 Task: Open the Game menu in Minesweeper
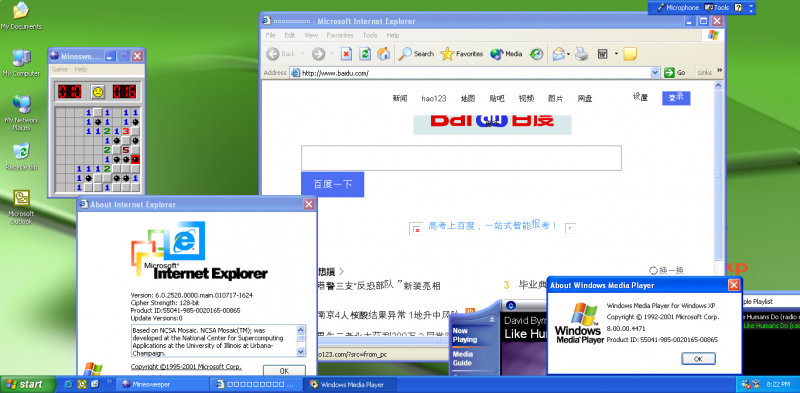[60, 69]
